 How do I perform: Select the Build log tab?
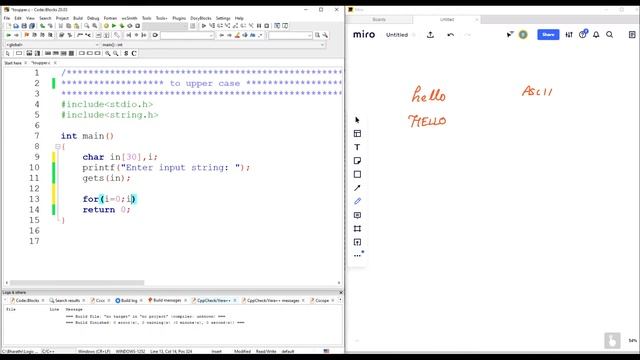[129, 300]
